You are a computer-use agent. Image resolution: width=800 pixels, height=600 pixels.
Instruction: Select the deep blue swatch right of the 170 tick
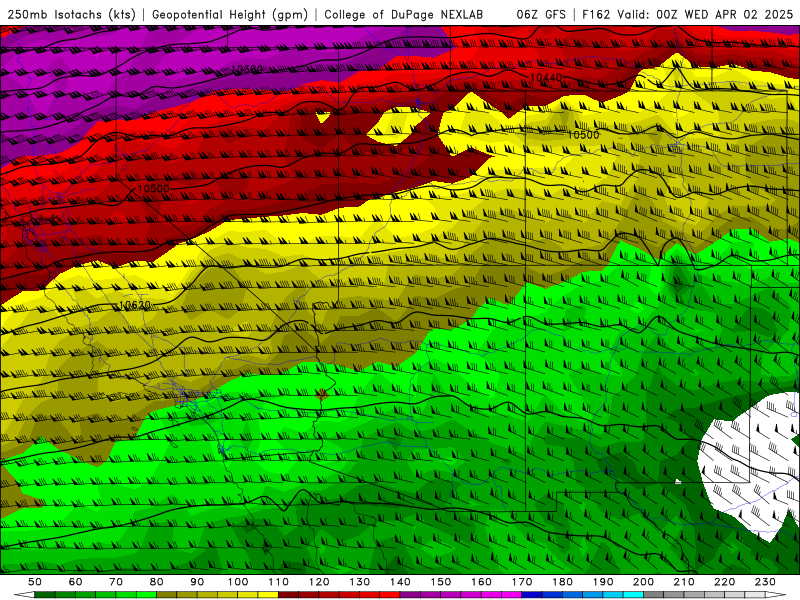(532, 595)
